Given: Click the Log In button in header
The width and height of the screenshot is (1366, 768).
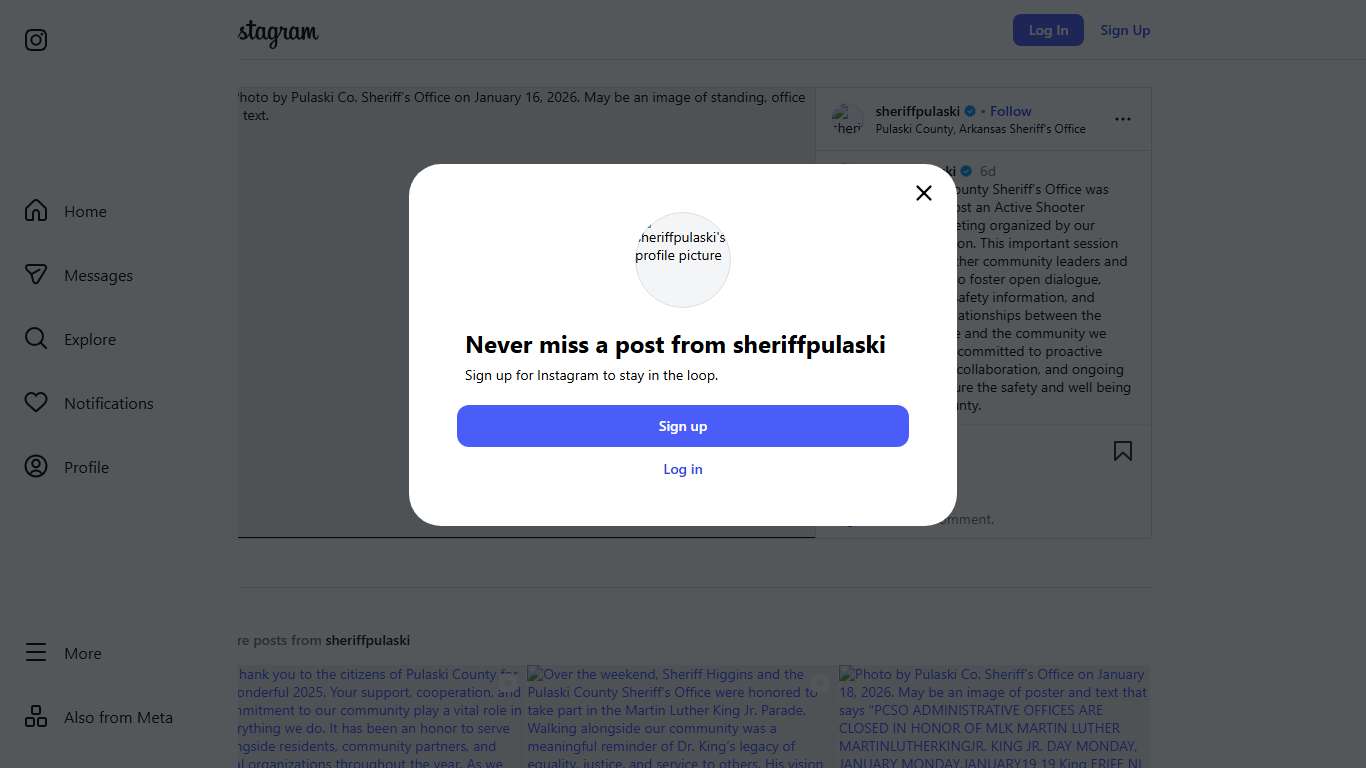Looking at the screenshot, I should (1048, 30).
